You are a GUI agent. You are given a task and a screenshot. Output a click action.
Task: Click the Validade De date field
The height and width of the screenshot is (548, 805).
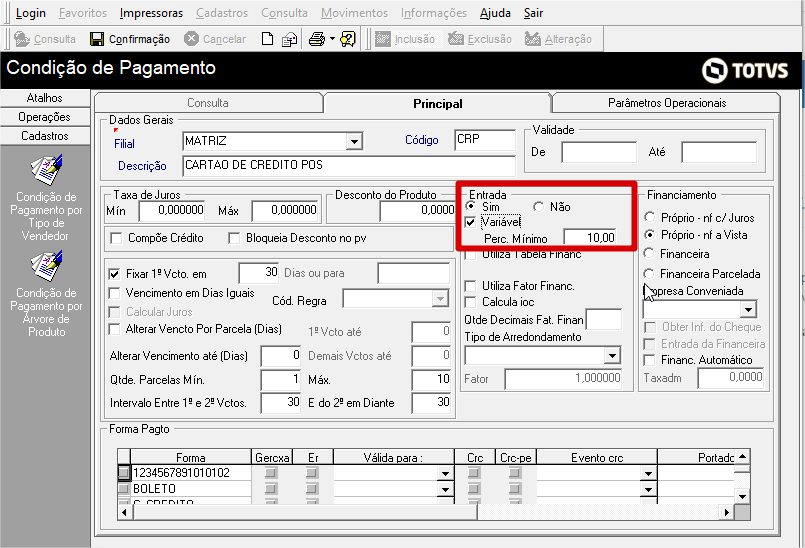[x=599, y=152]
